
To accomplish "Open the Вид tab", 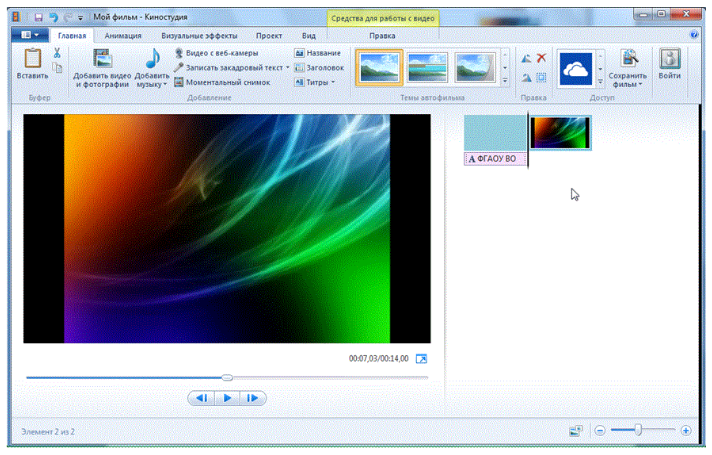I will pyautogui.click(x=309, y=35).
